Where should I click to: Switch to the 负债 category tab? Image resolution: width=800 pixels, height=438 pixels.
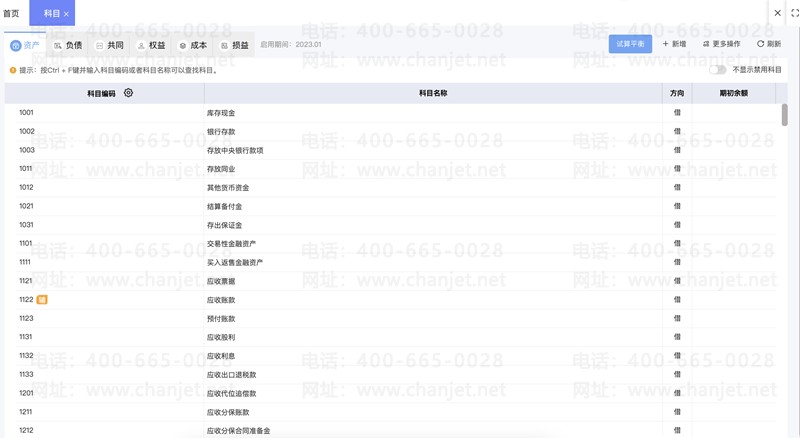pos(68,45)
